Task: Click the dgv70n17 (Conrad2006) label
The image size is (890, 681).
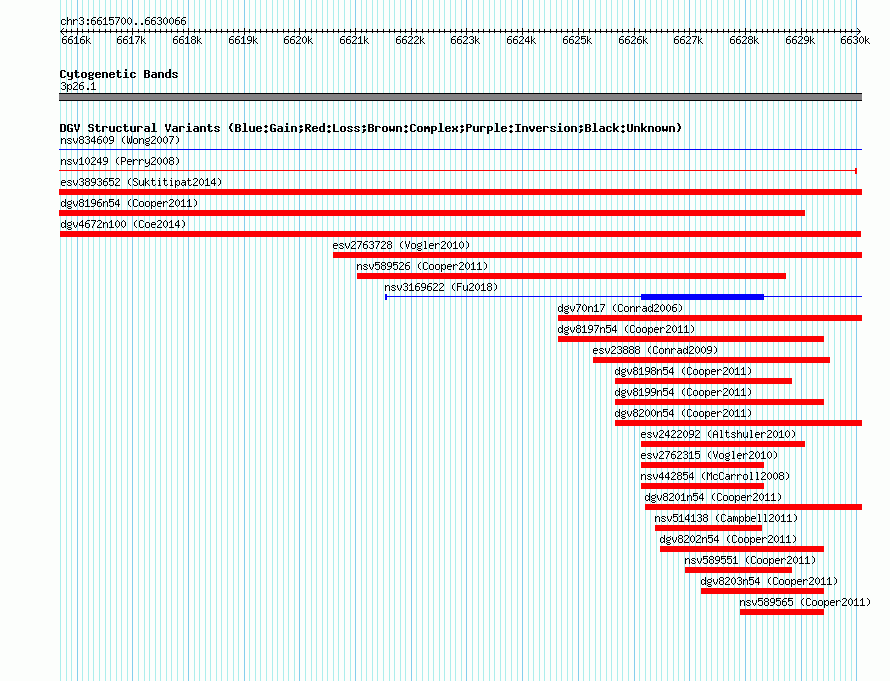Action: pos(620,308)
